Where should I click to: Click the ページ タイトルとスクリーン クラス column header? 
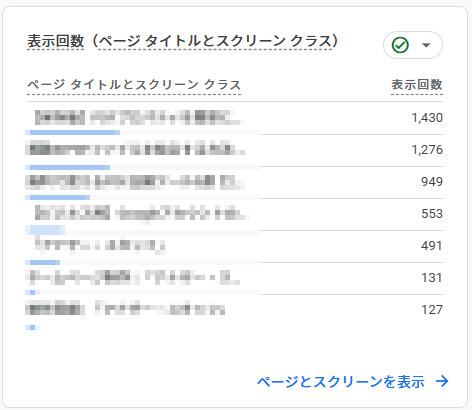(x=134, y=85)
